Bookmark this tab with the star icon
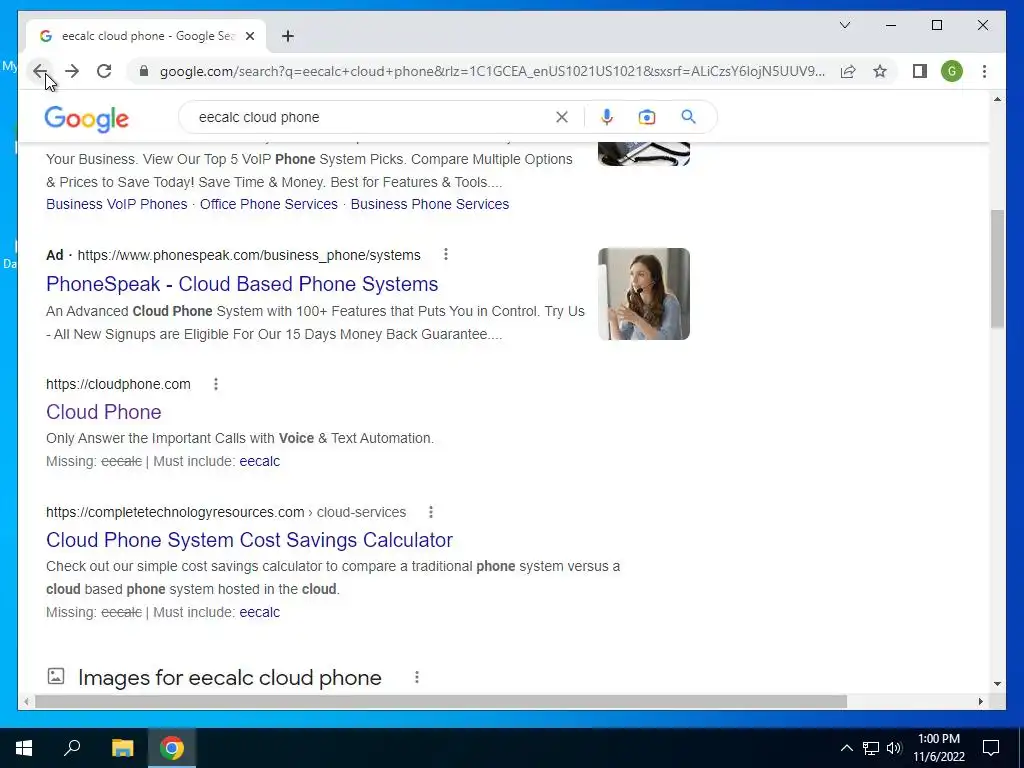Viewport: 1024px width, 768px height. 880,71
